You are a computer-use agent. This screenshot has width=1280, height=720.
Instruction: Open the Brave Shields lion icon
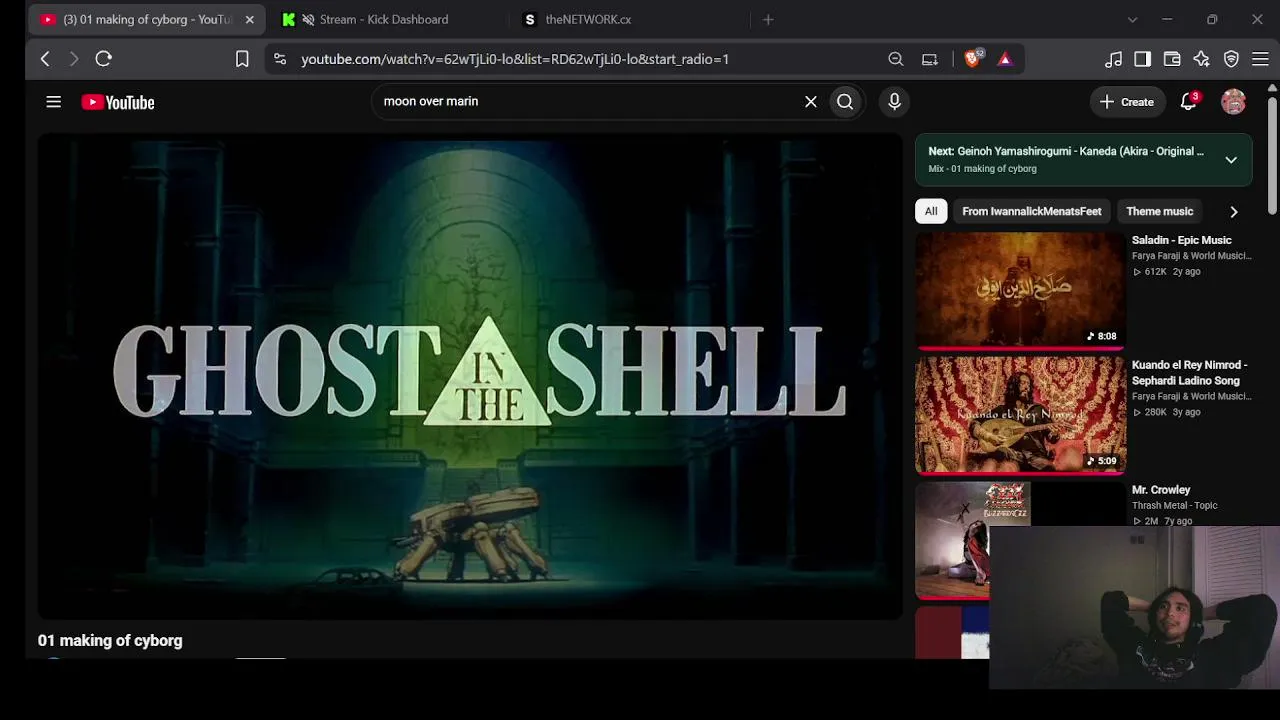coord(972,59)
